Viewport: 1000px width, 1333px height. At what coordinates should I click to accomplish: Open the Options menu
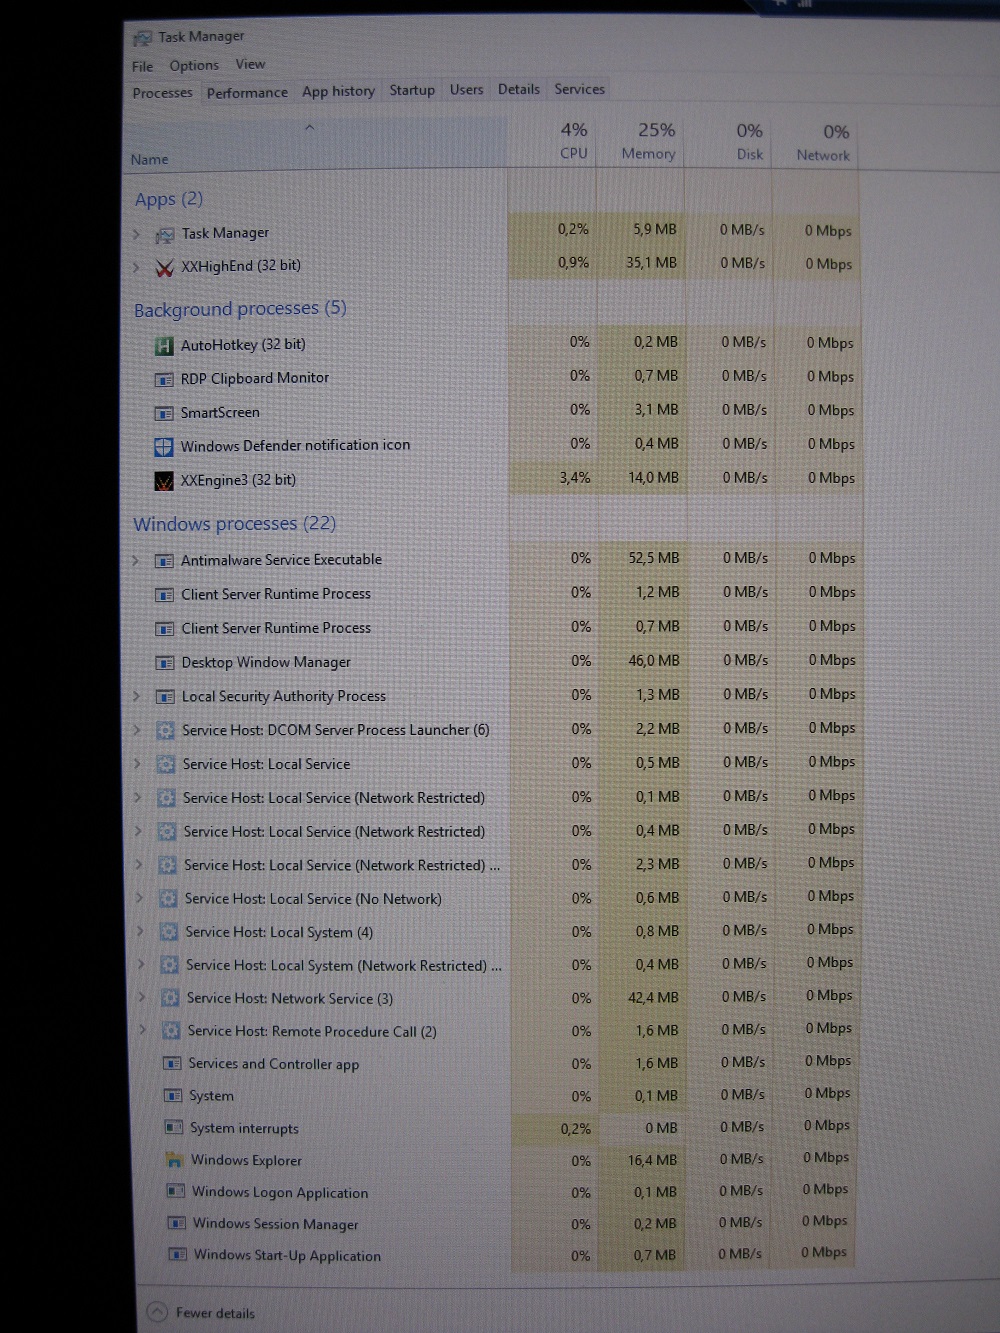[x=194, y=66]
